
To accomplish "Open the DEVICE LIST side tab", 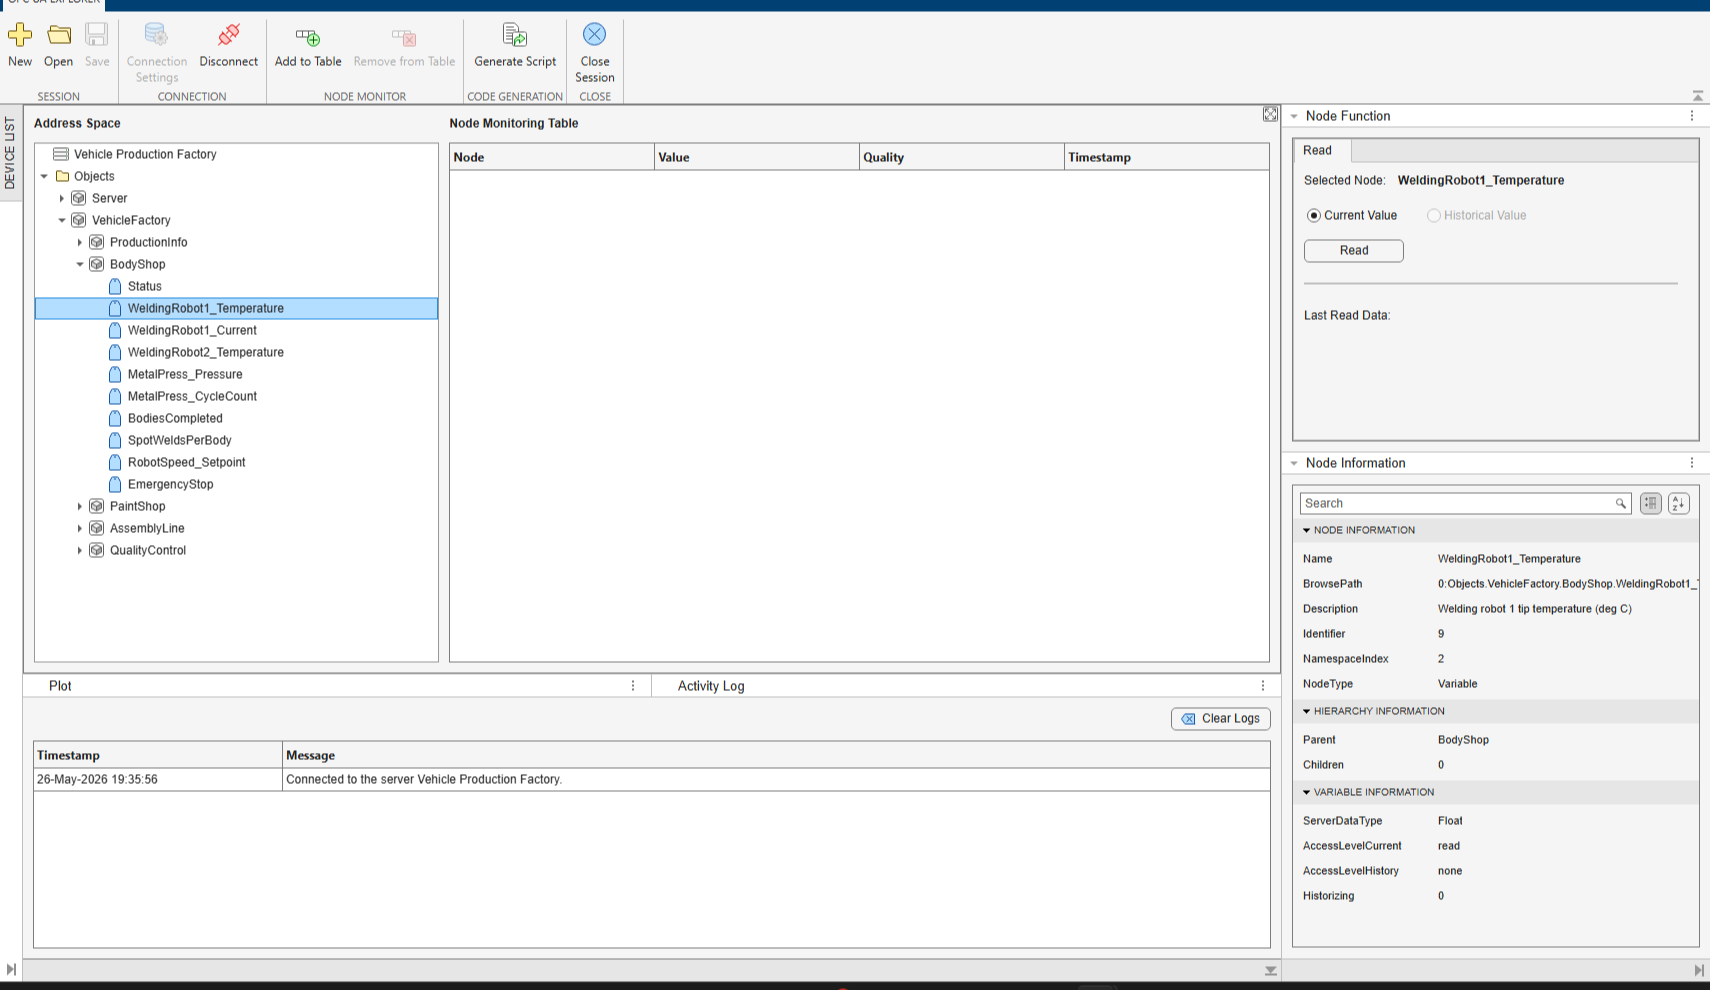I will pyautogui.click(x=10, y=153).
